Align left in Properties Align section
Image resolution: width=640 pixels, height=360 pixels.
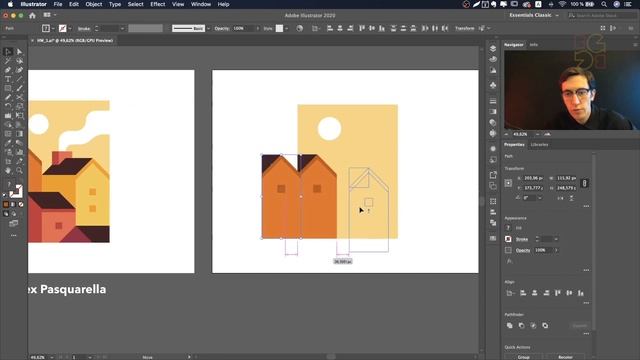coord(523,293)
